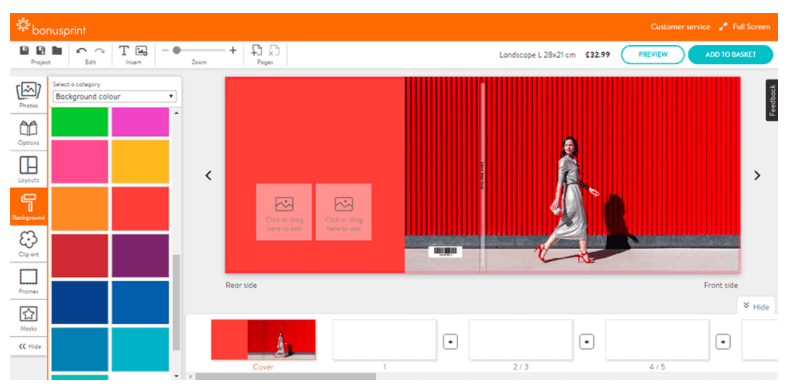Add spread after pages 2 / 3

point(586,342)
